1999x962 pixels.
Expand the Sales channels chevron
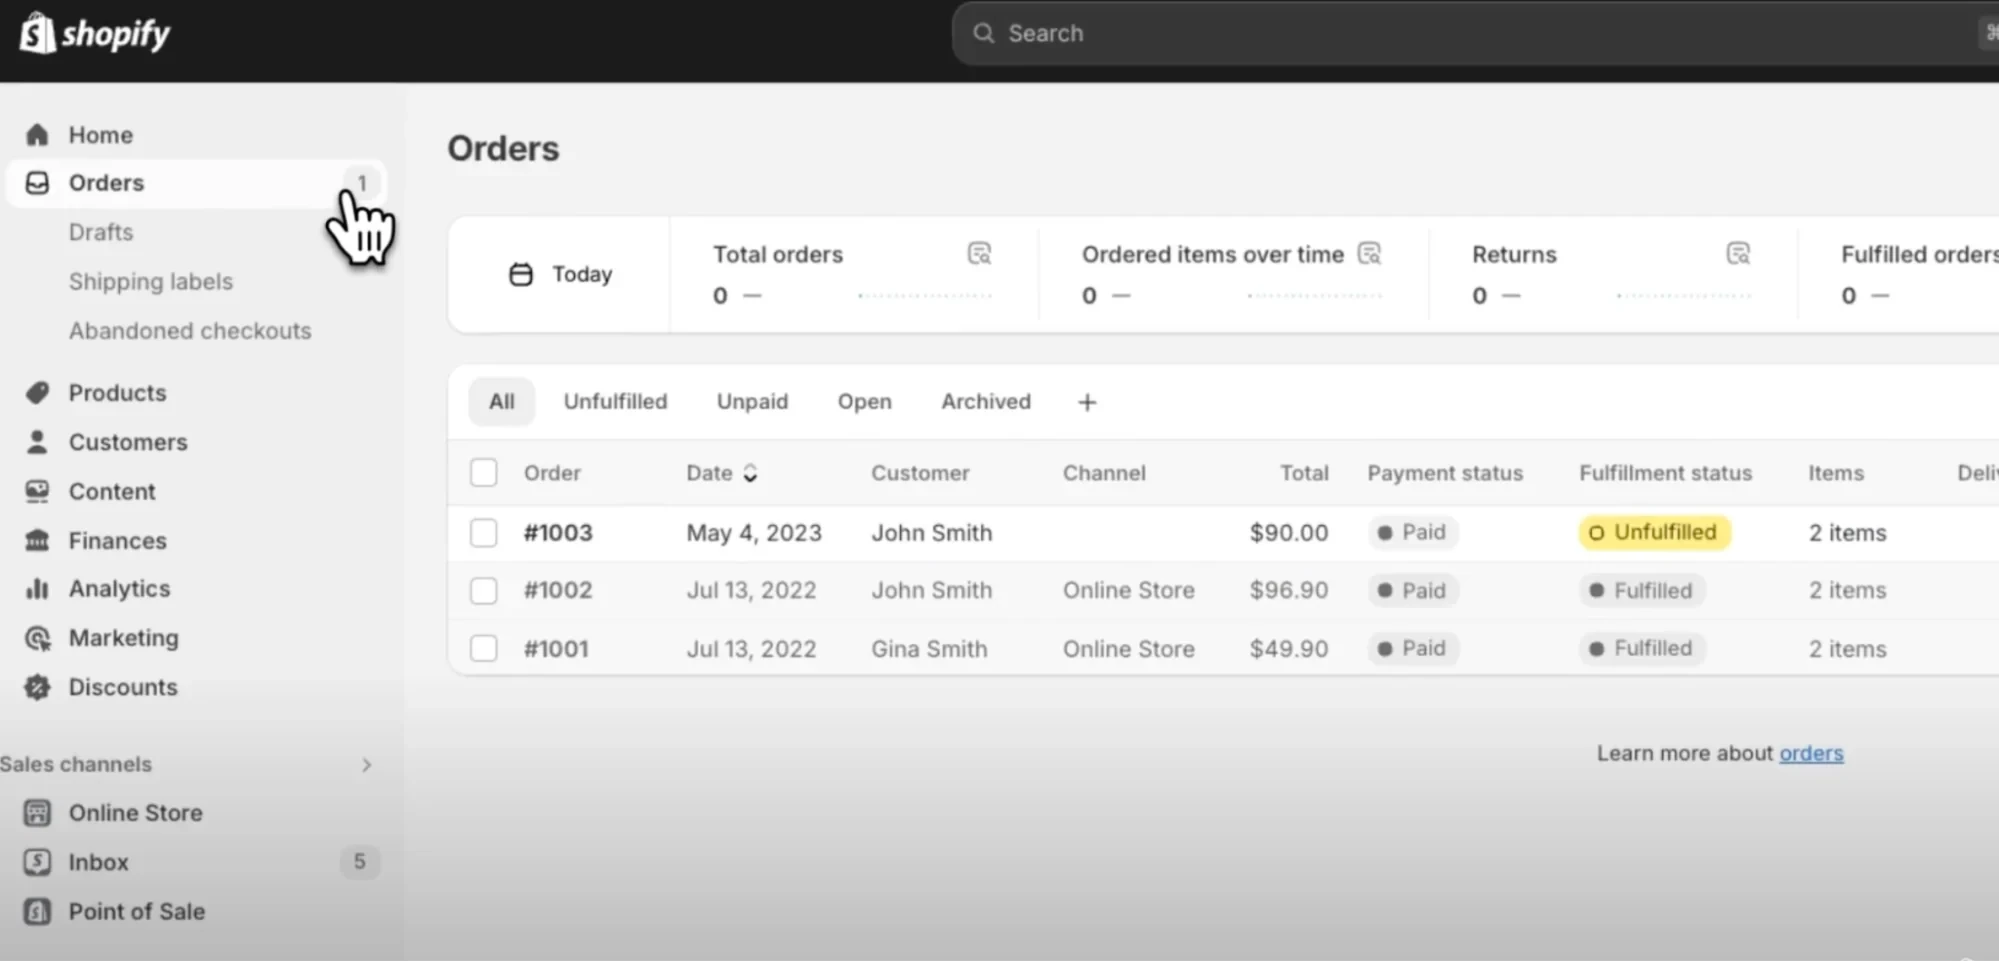366,765
